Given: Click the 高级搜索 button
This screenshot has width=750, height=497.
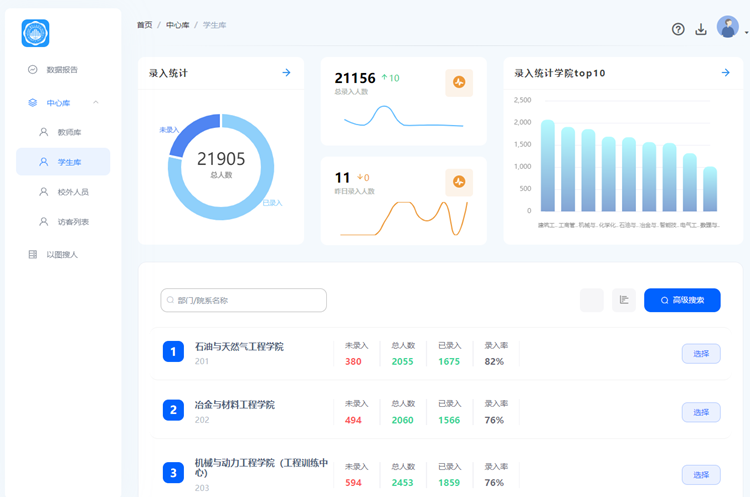Looking at the screenshot, I should [x=682, y=300].
